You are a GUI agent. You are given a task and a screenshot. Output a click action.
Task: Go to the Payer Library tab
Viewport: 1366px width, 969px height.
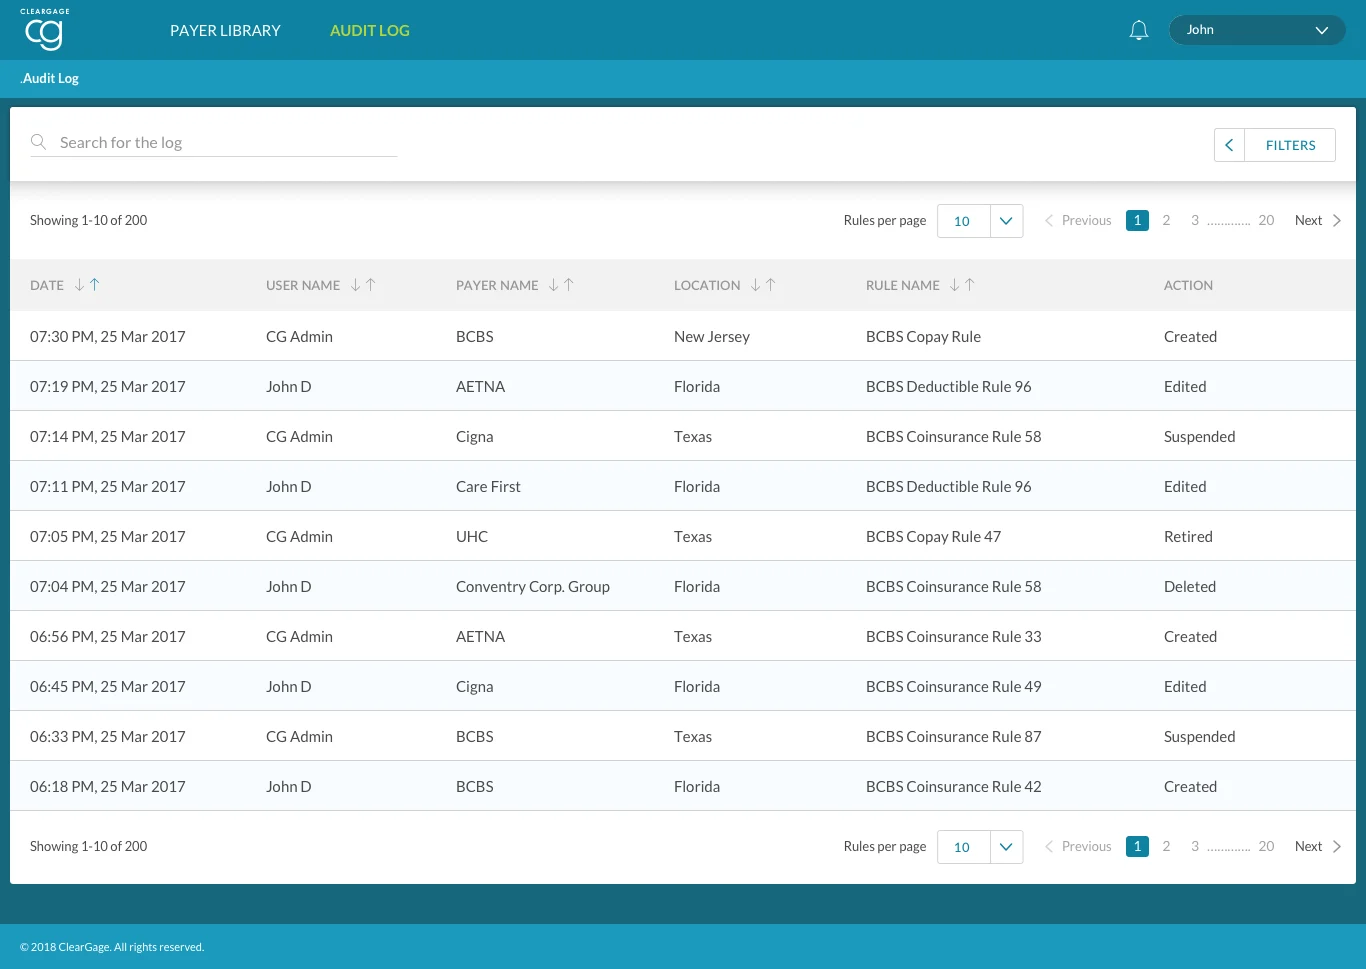(225, 30)
